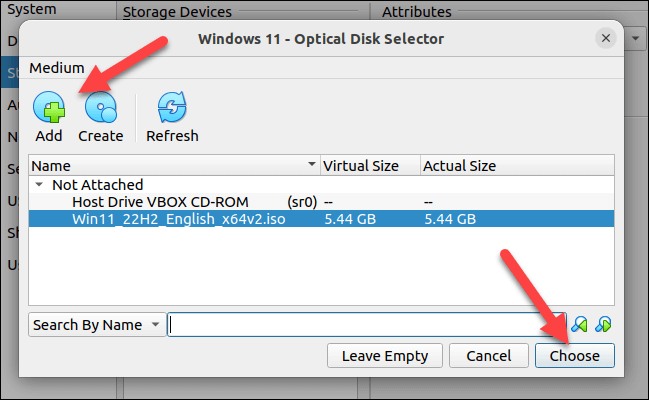Image resolution: width=649 pixels, height=400 pixels.
Task: Sort by the Virtual Size column
Action: (368, 166)
